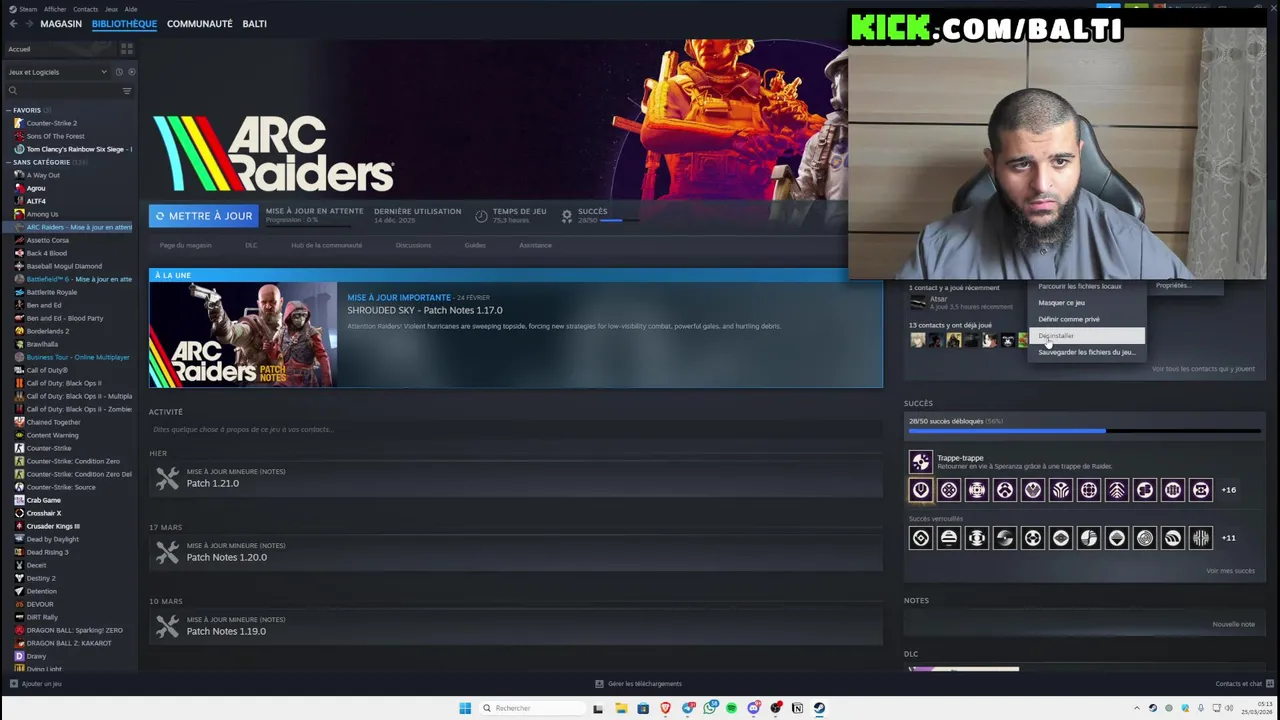Switch to the COMMUNAUTÉ tab
The width and height of the screenshot is (1280, 720).
pos(200,24)
